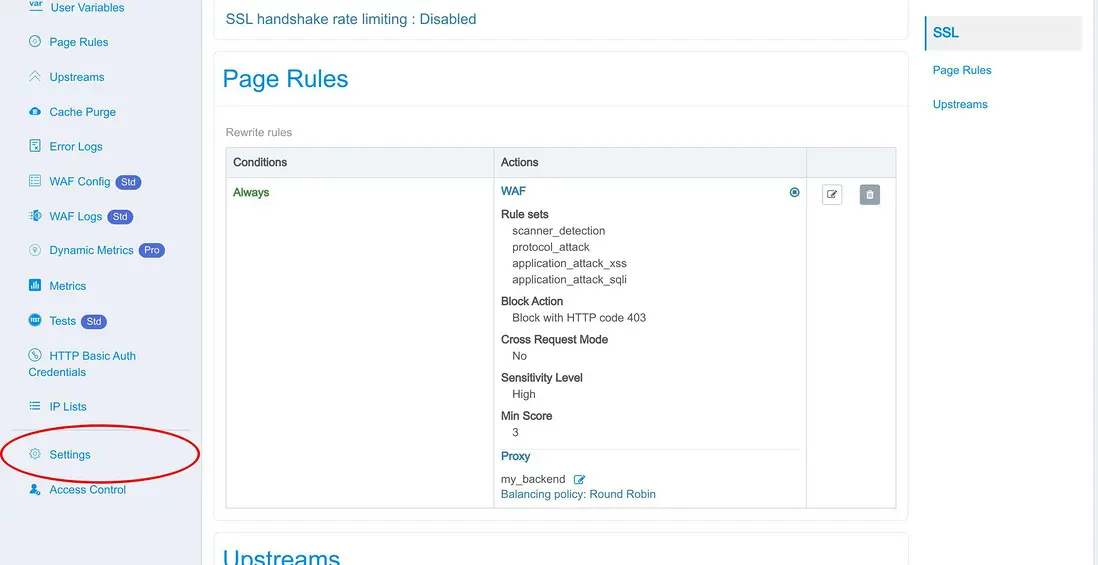Click the Std badge next to Tests

pos(94,321)
